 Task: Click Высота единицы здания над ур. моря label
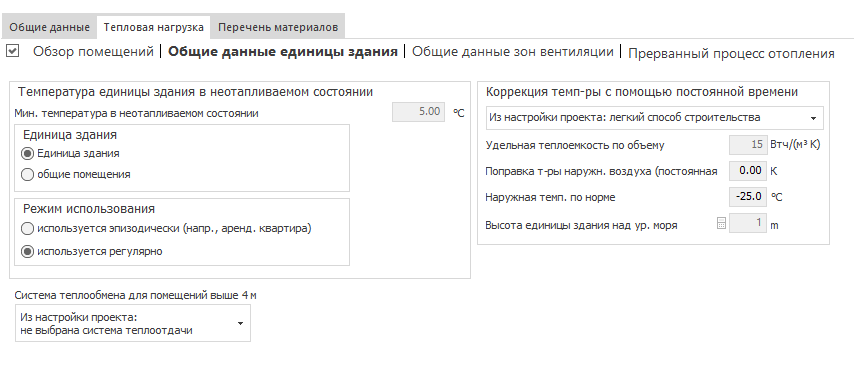pyautogui.click(x=581, y=225)
